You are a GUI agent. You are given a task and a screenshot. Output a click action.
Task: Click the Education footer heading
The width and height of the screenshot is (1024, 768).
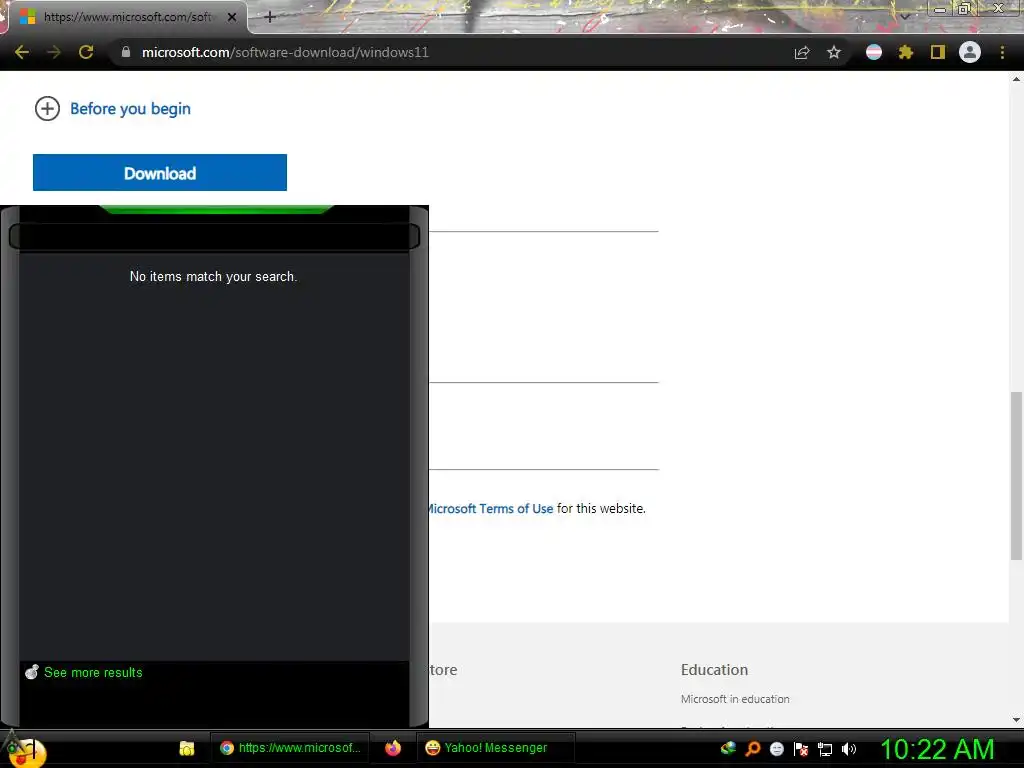click(714, 669)
